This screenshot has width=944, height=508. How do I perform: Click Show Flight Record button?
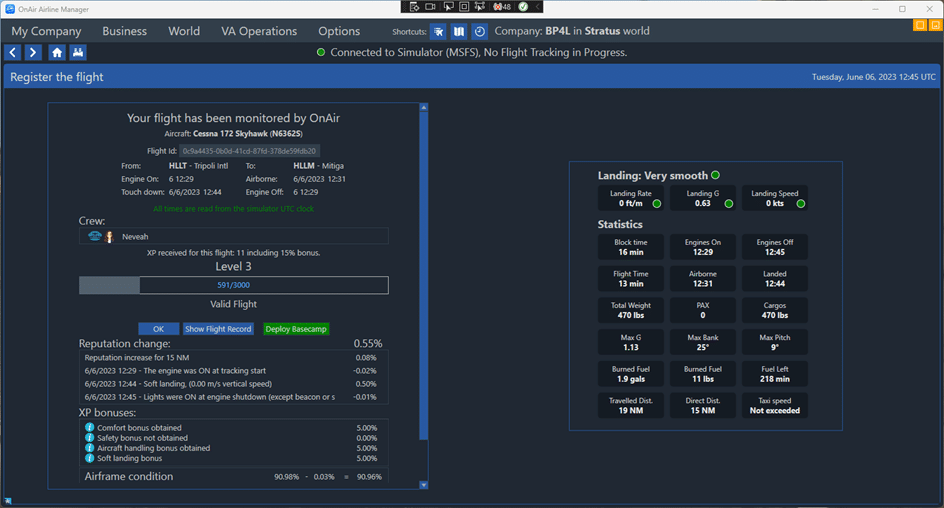pos(218,329)
